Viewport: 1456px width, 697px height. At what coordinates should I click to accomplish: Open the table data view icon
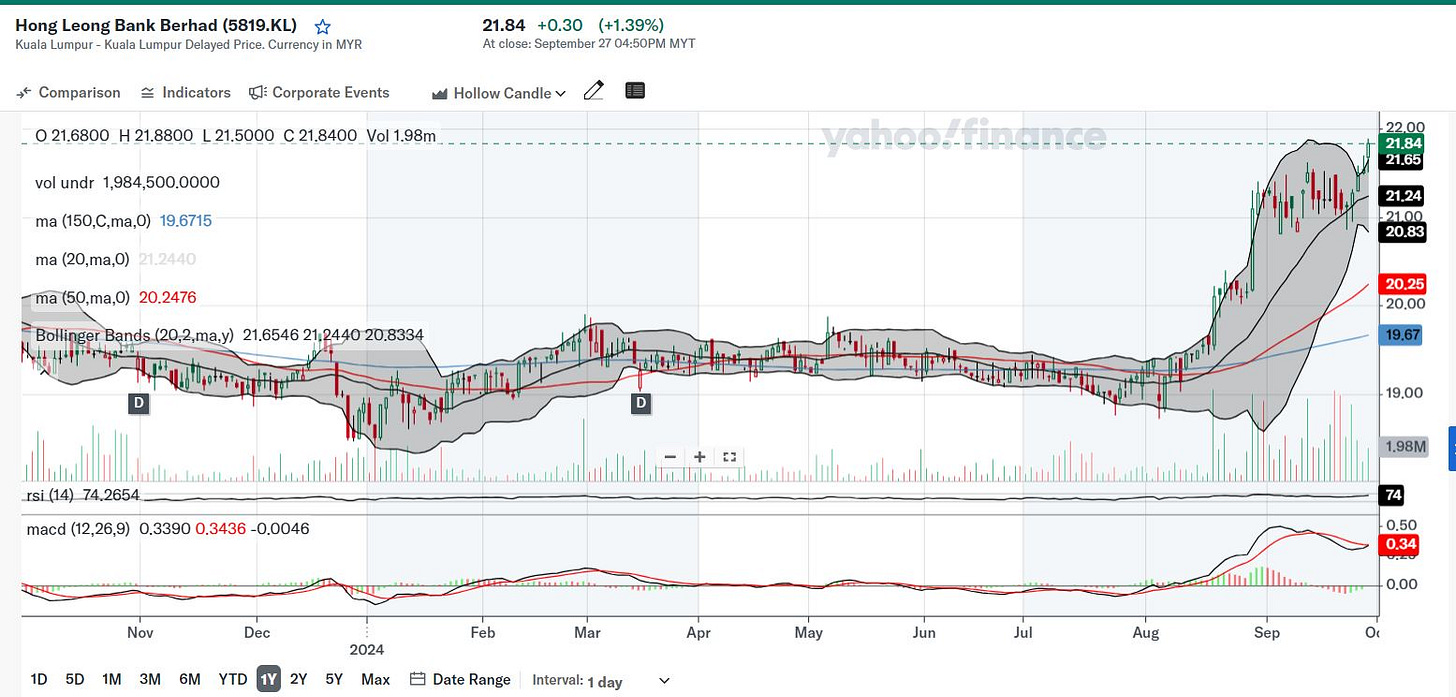tap(635, 91)
